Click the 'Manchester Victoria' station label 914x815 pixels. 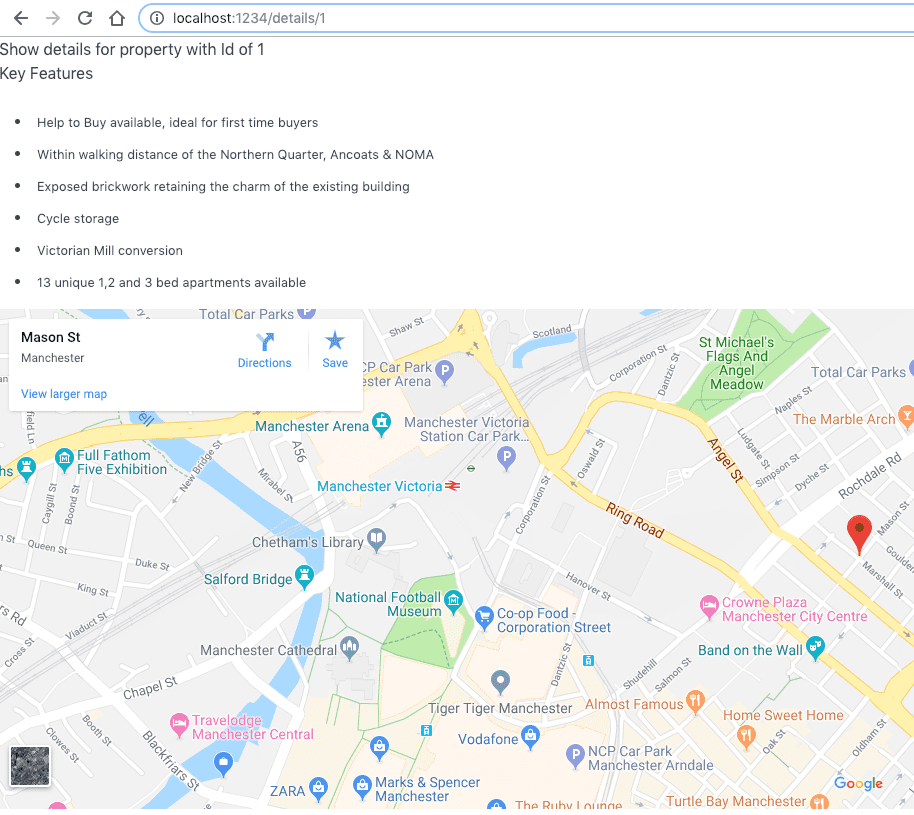[379, 486]
